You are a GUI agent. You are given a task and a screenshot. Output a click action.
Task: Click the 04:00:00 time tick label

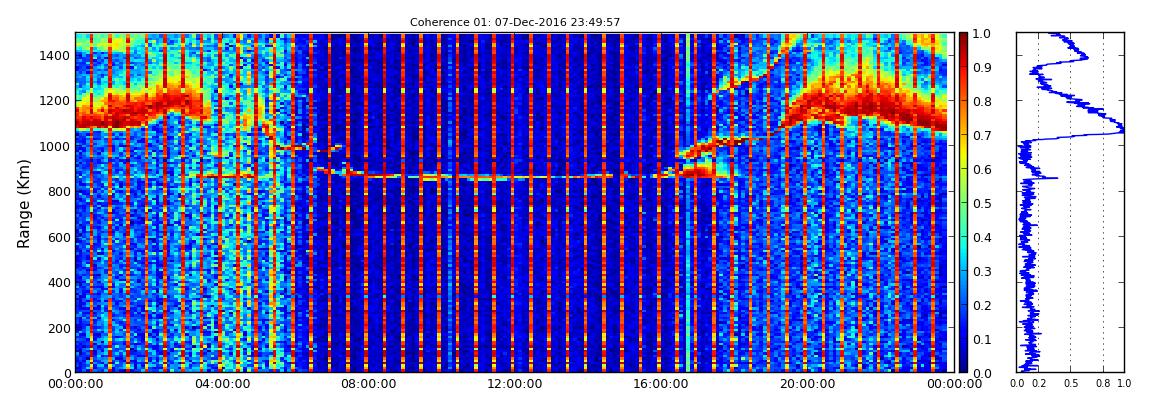pyautogui.click(x=220, y=384)
